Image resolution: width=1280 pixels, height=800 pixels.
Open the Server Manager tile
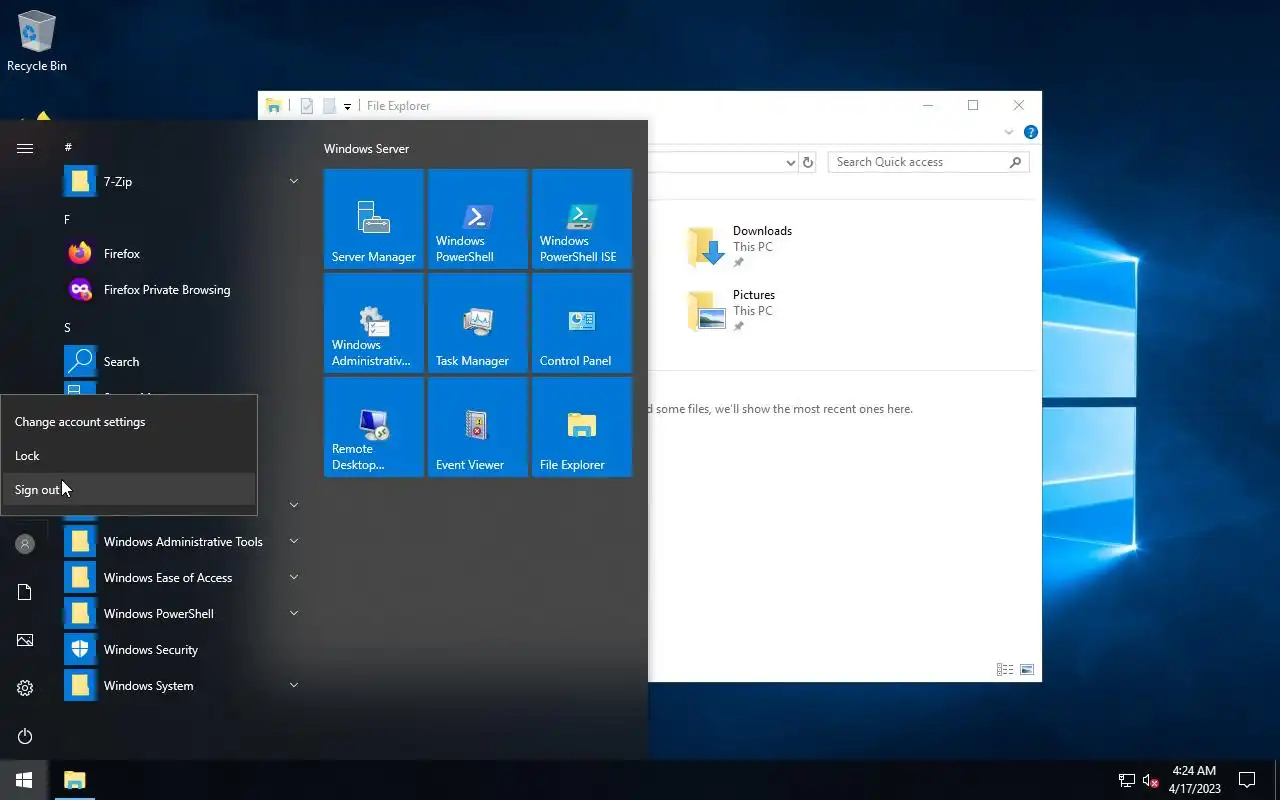(374, 219)
